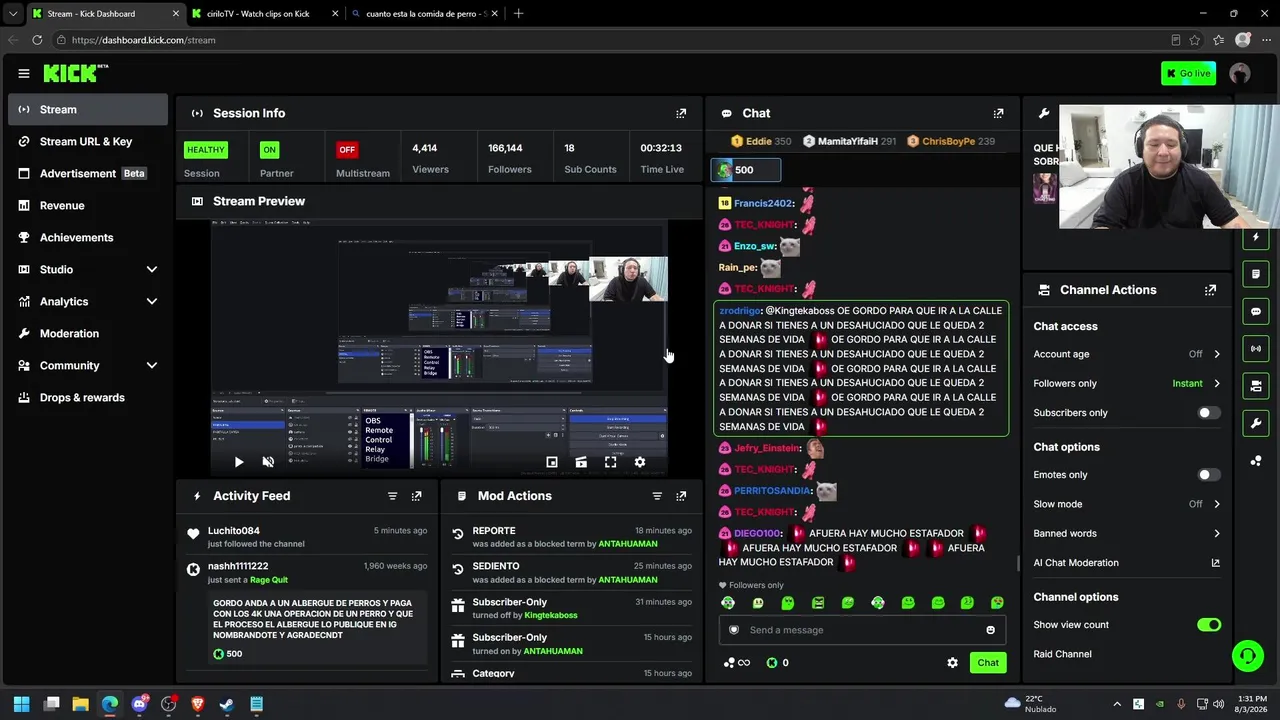Reload the page with browser refresh button
Image resolution: width=1280 pixels, height=720 pixels.
coord(37,40)
